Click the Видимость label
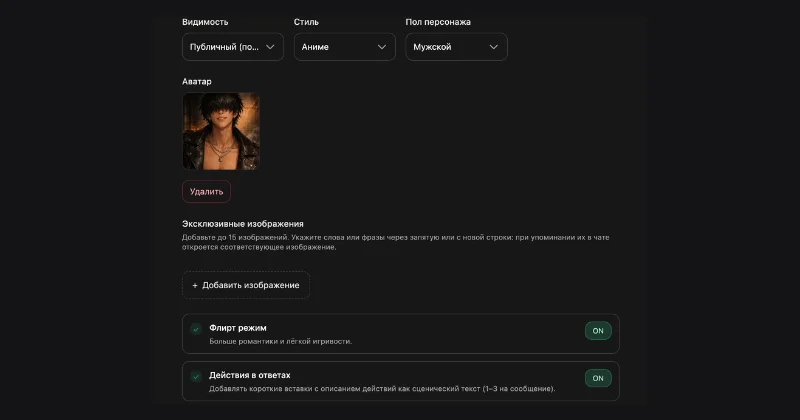 point(205,22)
